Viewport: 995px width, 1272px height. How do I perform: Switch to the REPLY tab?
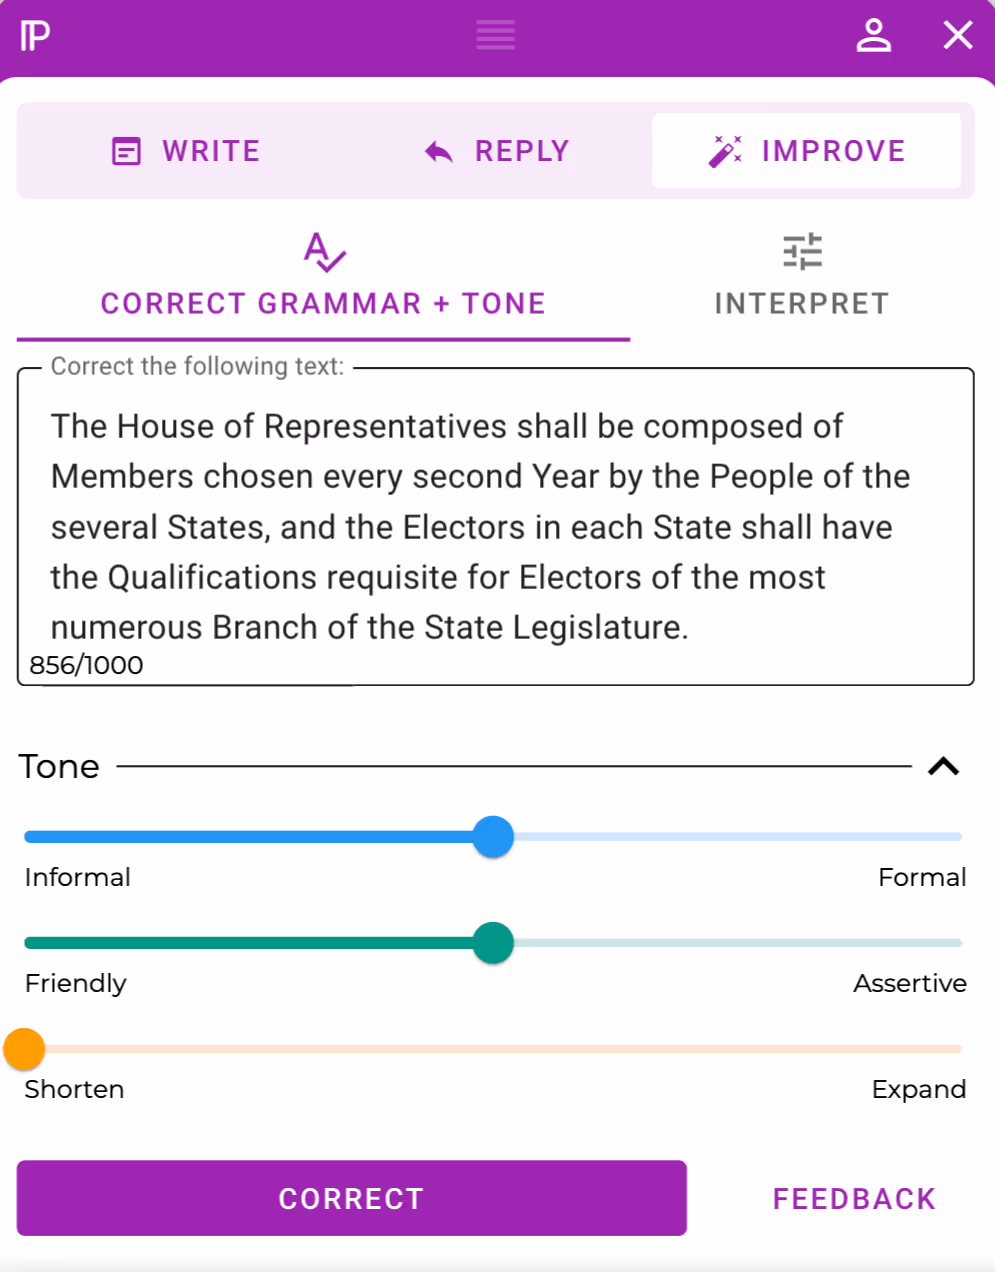(497, 151)
